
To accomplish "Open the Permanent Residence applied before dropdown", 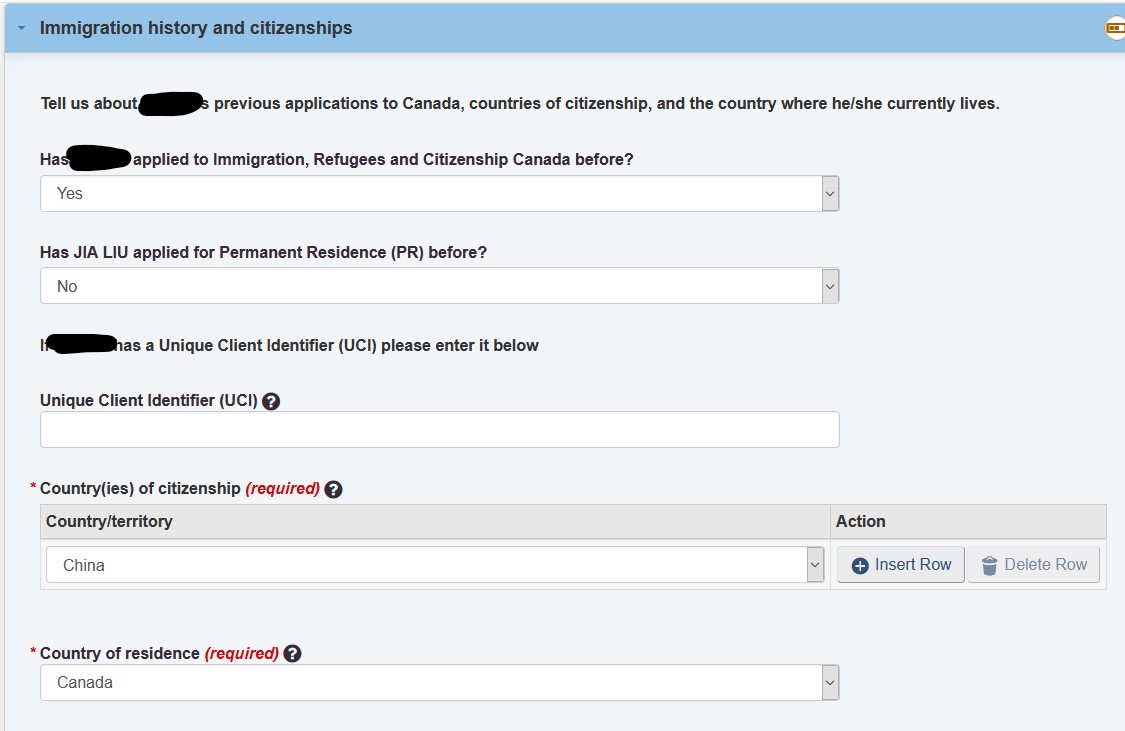I will (x=439, y=286).
